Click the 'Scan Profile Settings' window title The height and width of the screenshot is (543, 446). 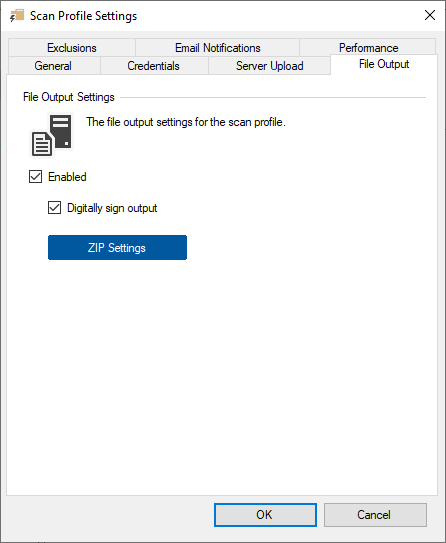pyautogui.click(x=83, y=16)
